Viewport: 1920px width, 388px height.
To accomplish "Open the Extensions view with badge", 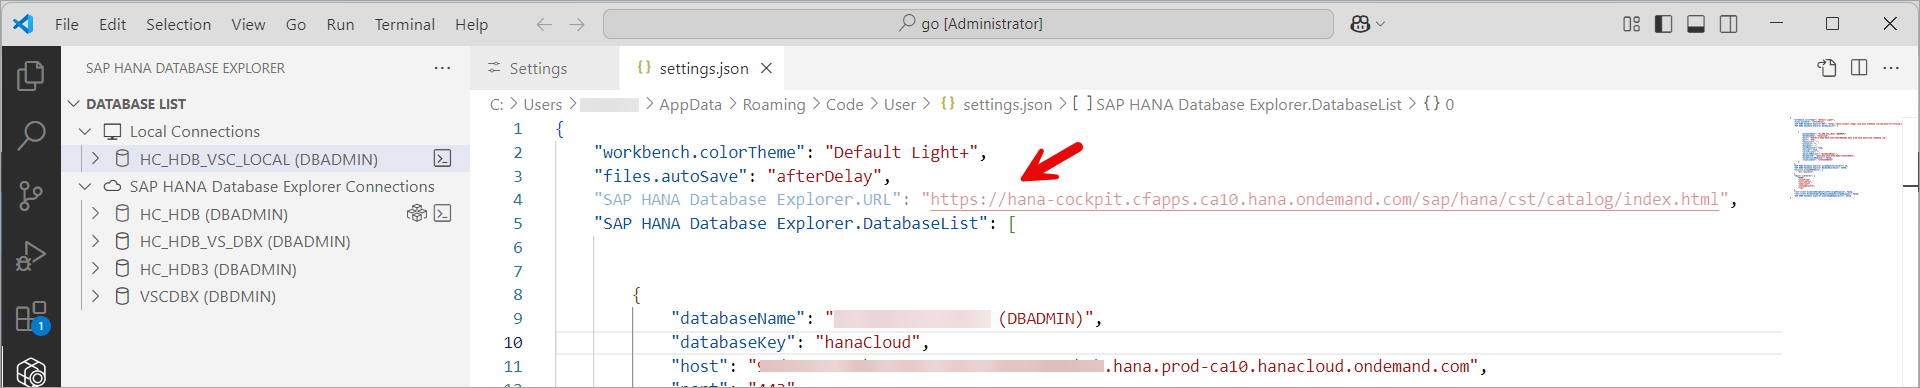I will (31, 317).
